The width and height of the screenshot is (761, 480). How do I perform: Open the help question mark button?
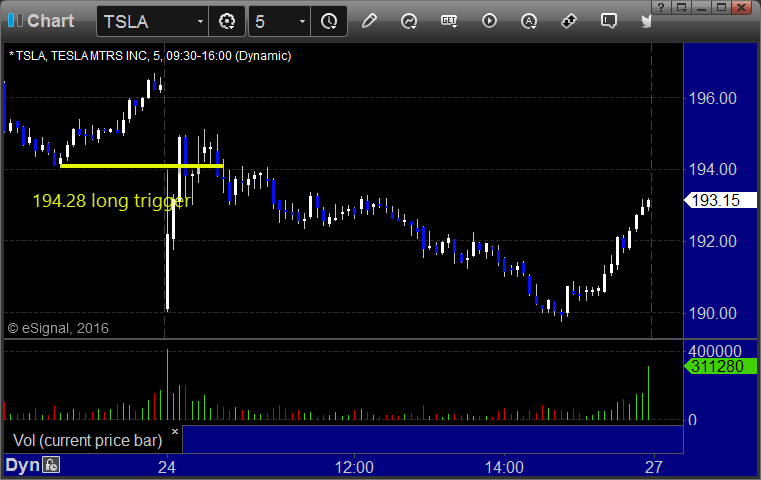coord(661,7)
